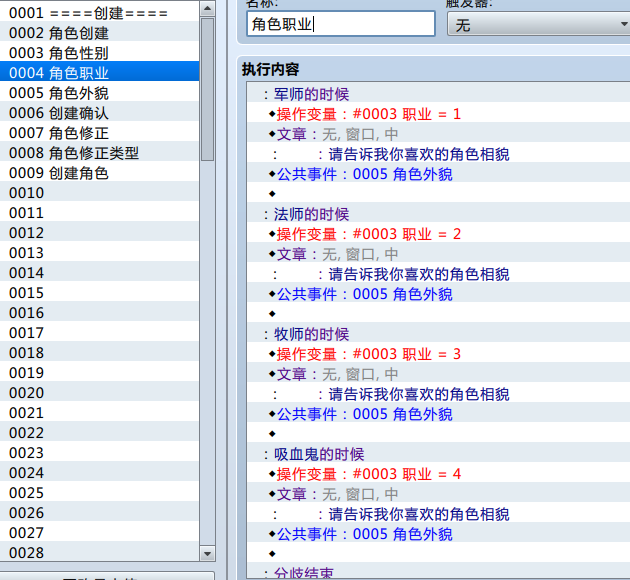
Task: Select empty event slot 0028
Action: [99, 553]
